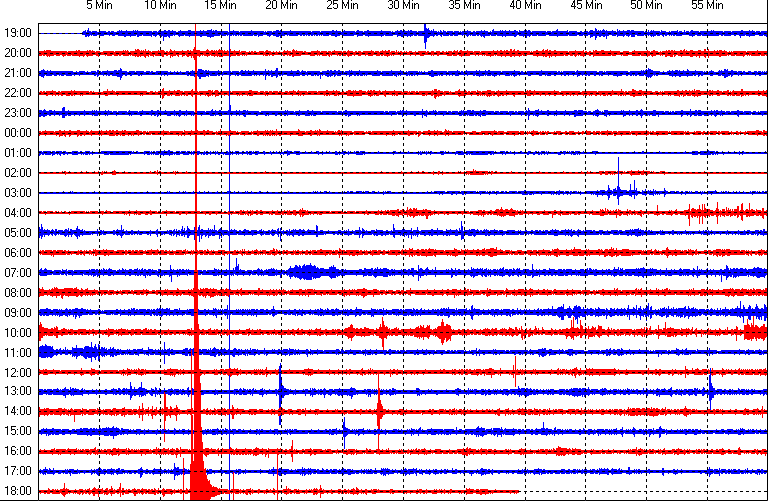Click the 40 Min axis label
The image size is (771, 504).
(x=526, y=5)
